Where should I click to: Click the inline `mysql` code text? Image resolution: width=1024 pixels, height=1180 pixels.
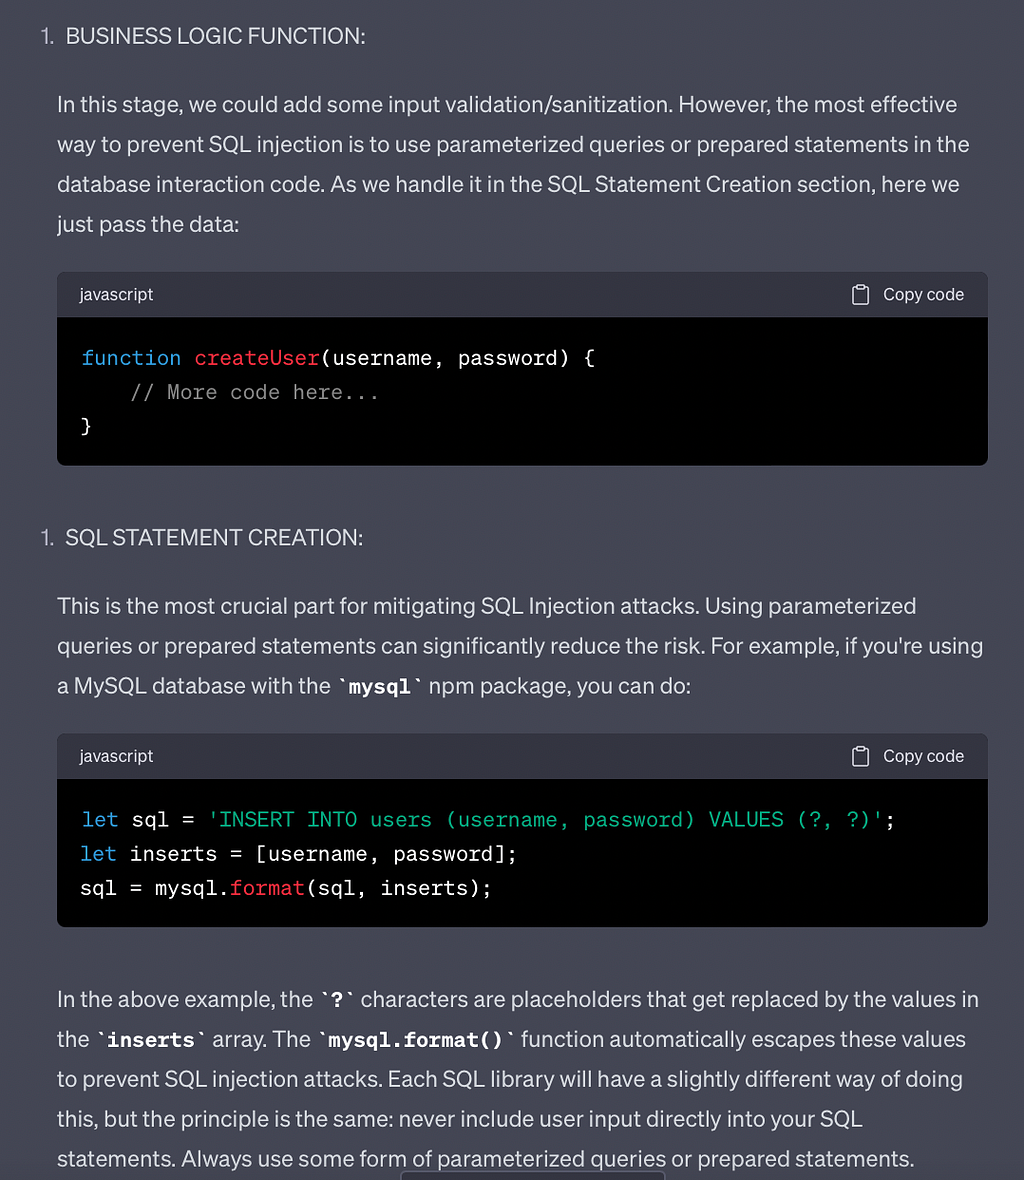380,686
